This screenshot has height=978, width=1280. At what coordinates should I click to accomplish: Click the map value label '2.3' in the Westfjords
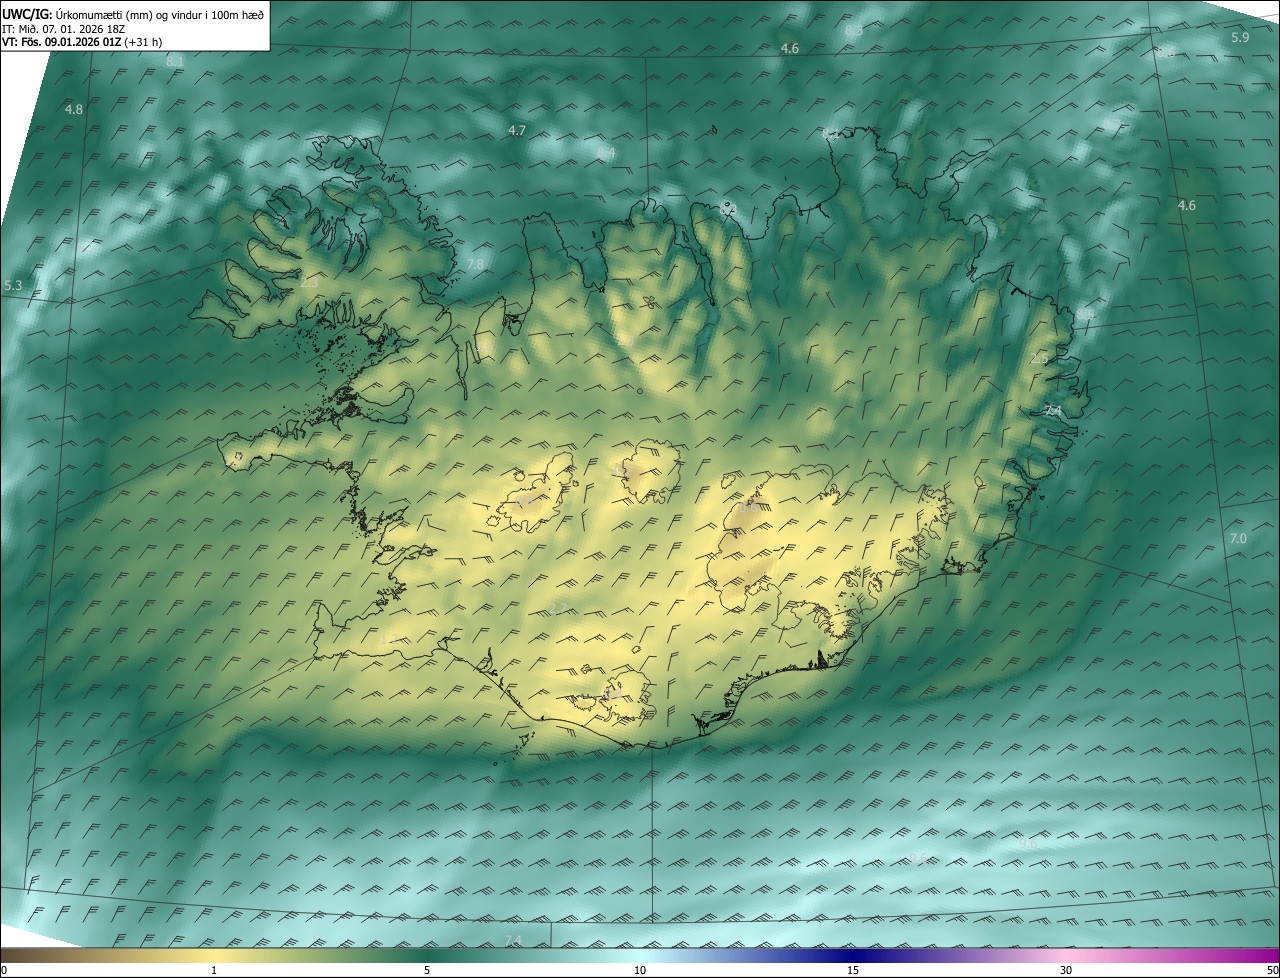tap(309, 283)
